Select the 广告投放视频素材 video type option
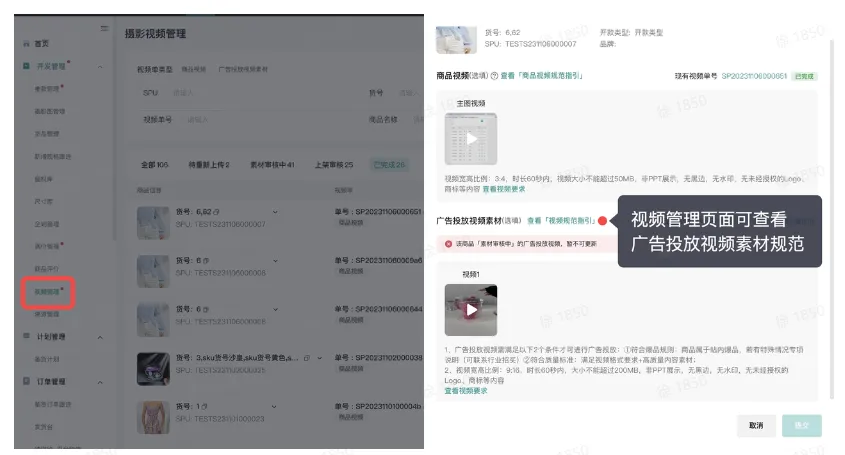 (x=243, y=70)
